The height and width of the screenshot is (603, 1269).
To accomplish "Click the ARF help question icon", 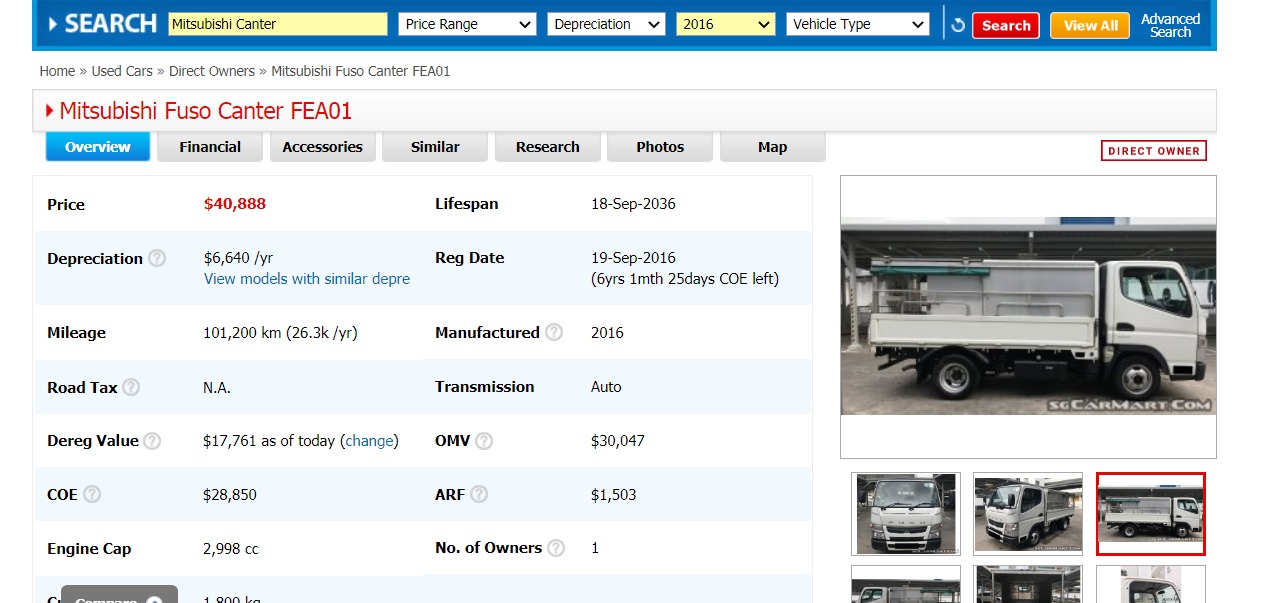I will coord(479,494).
